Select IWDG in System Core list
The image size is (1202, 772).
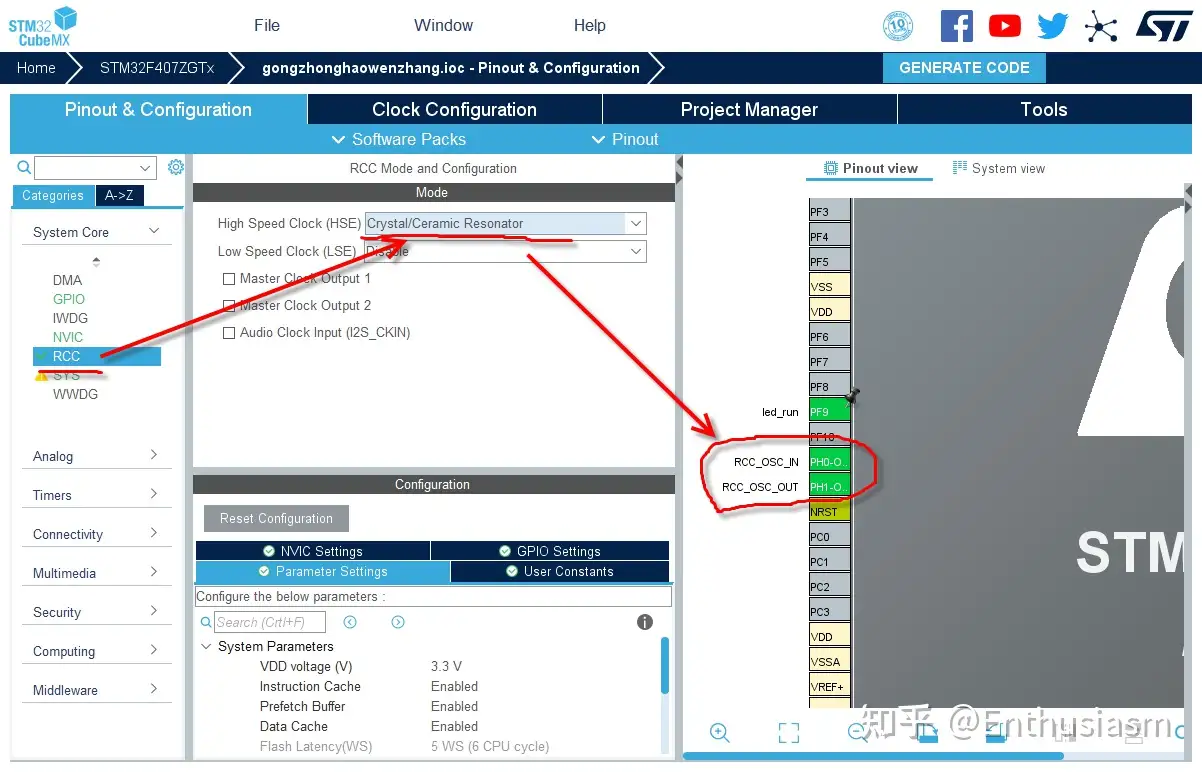[70, 318]
